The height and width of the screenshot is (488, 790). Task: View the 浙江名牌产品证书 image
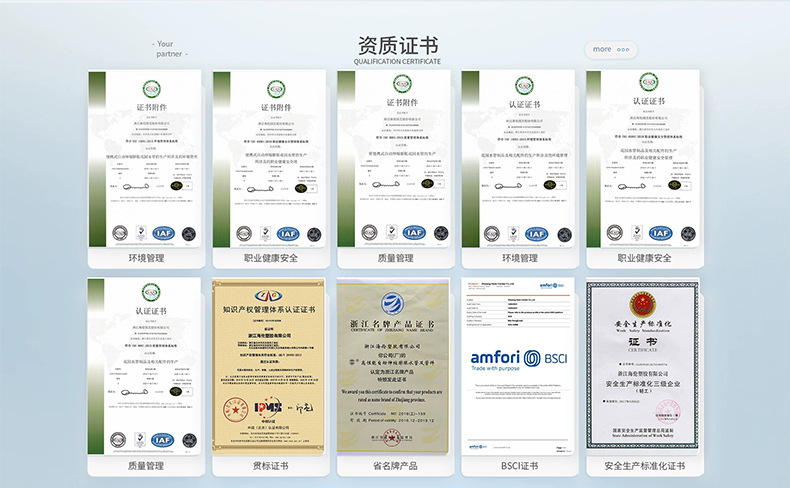pos(393,367)
